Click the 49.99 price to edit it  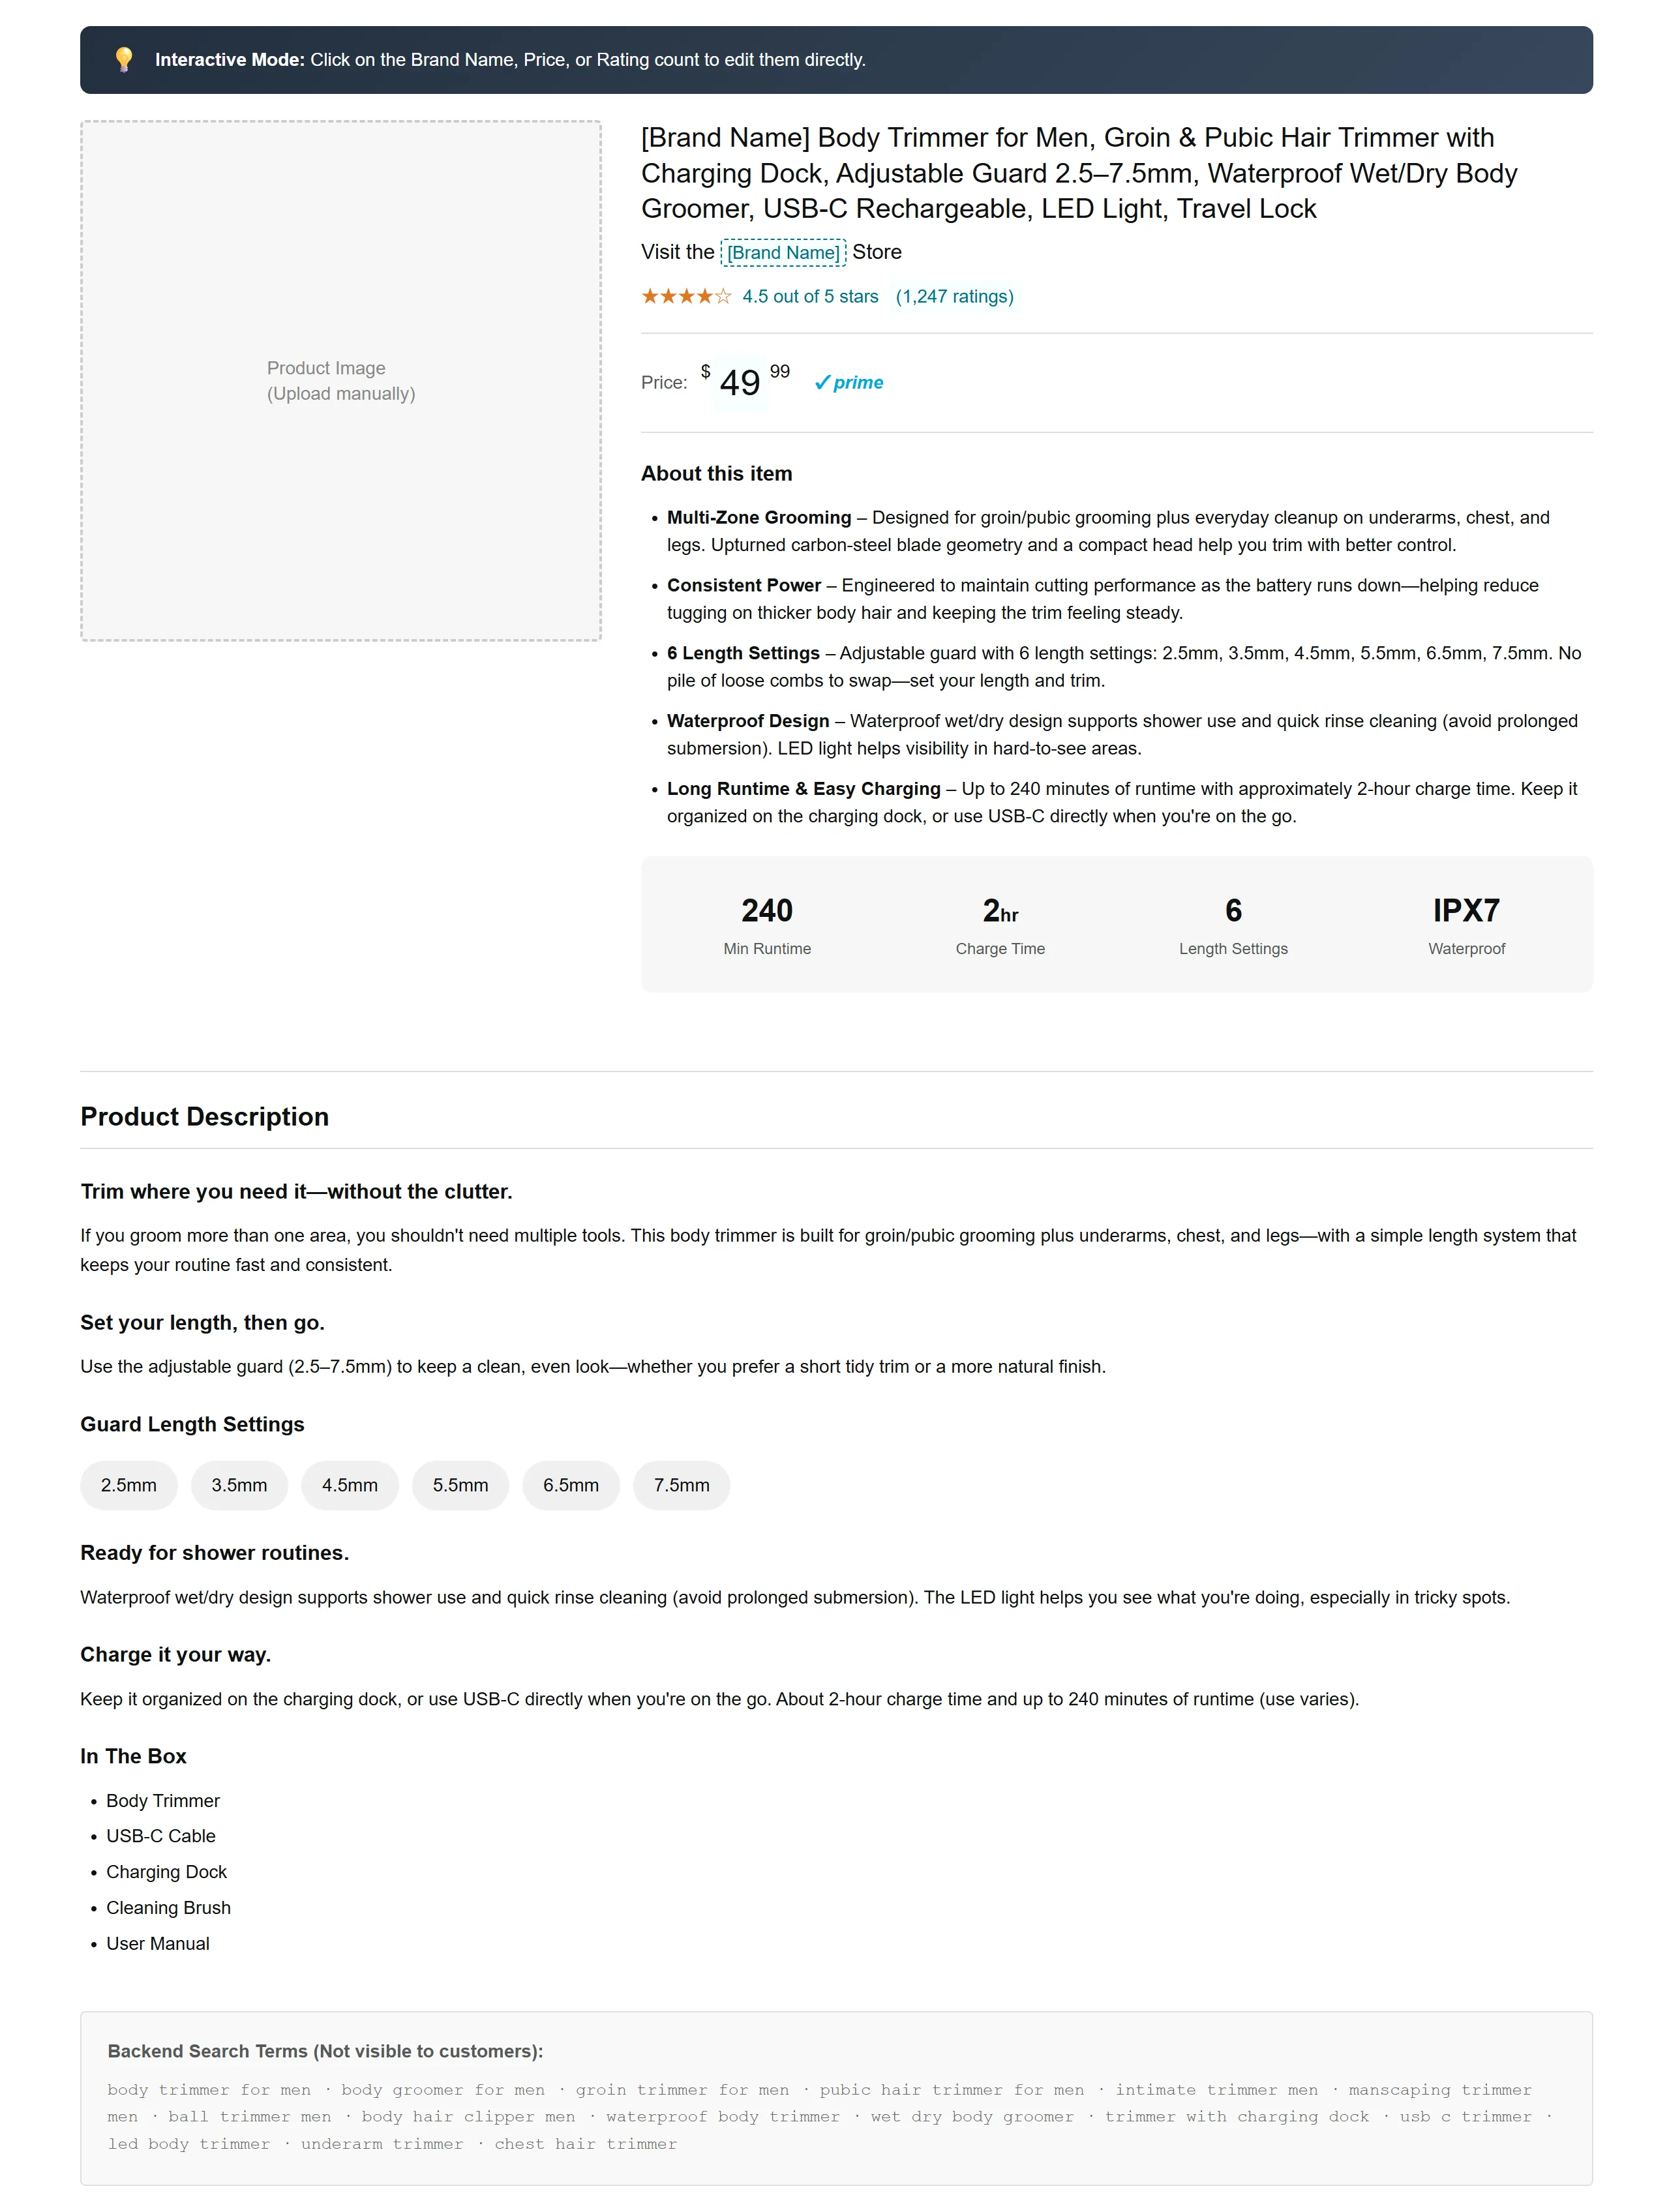pos(739,383)
